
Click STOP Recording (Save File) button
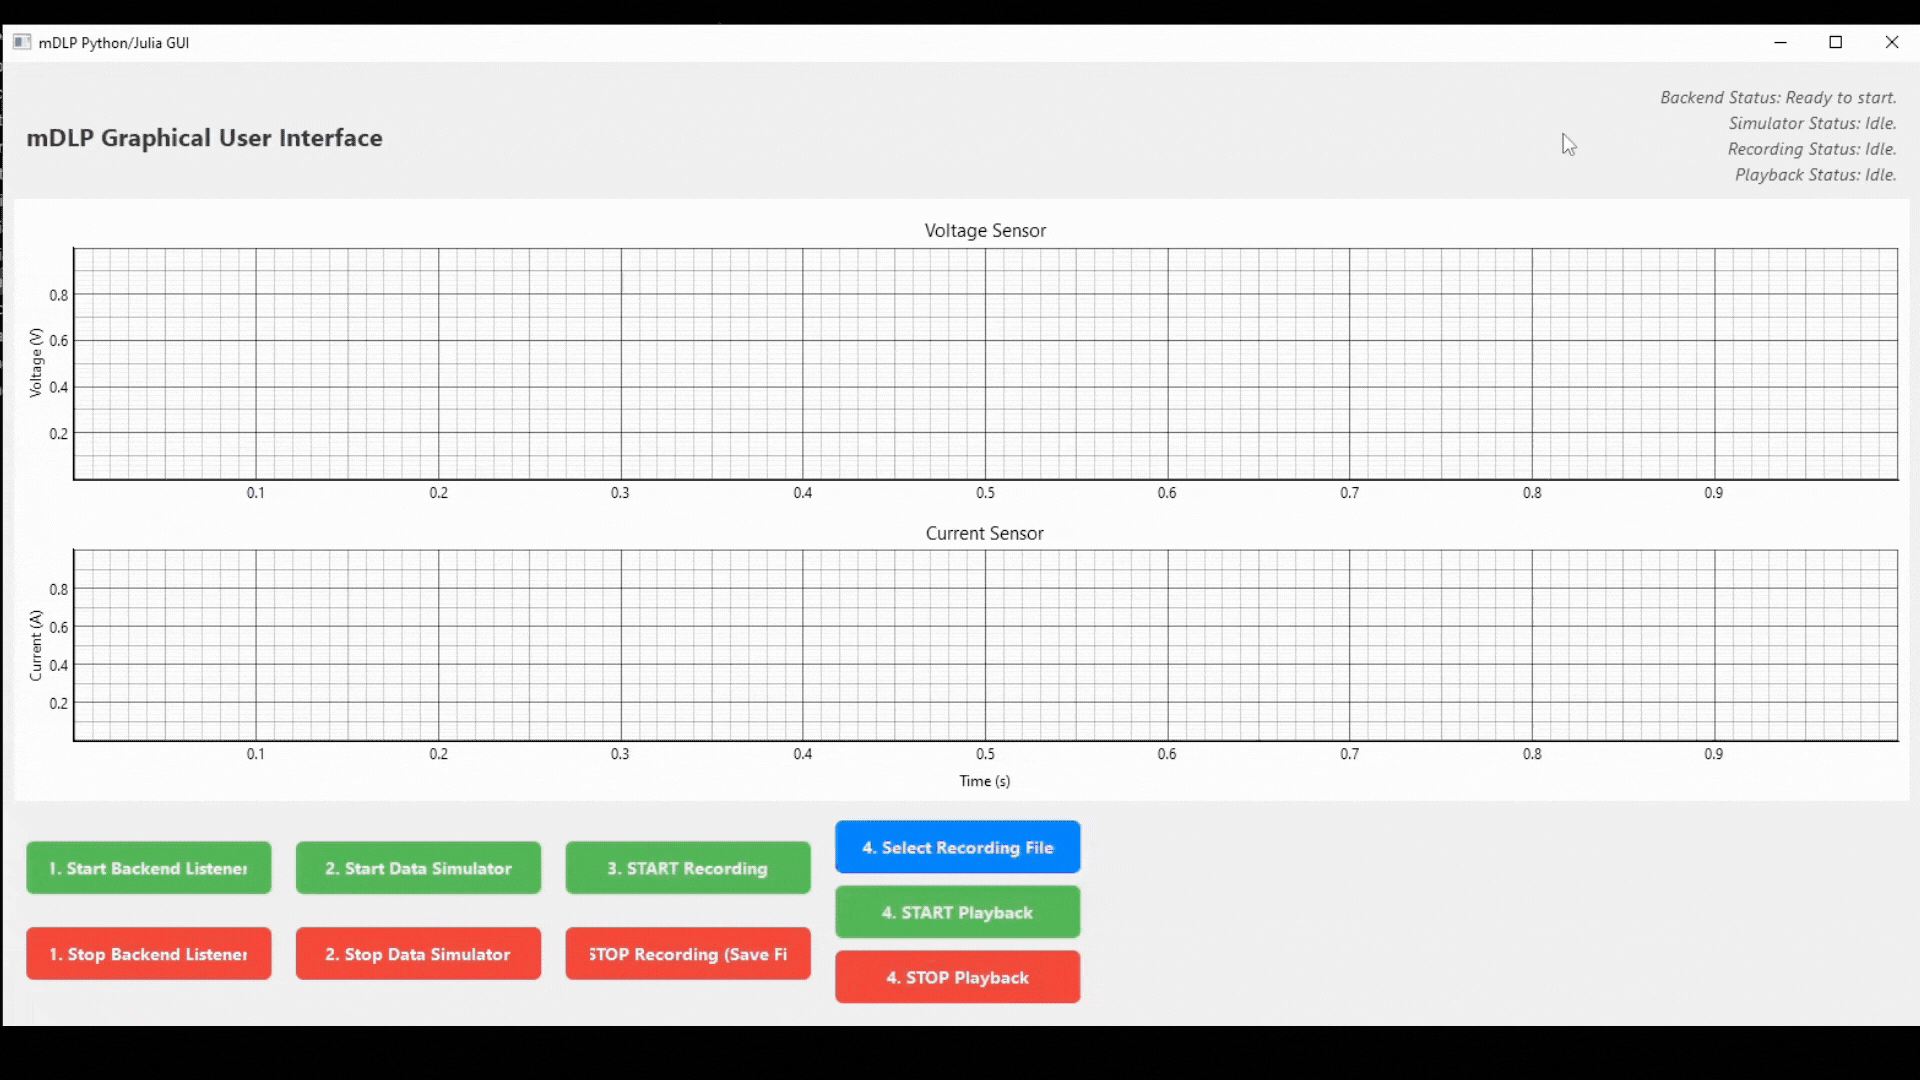[x=688, y=954]
